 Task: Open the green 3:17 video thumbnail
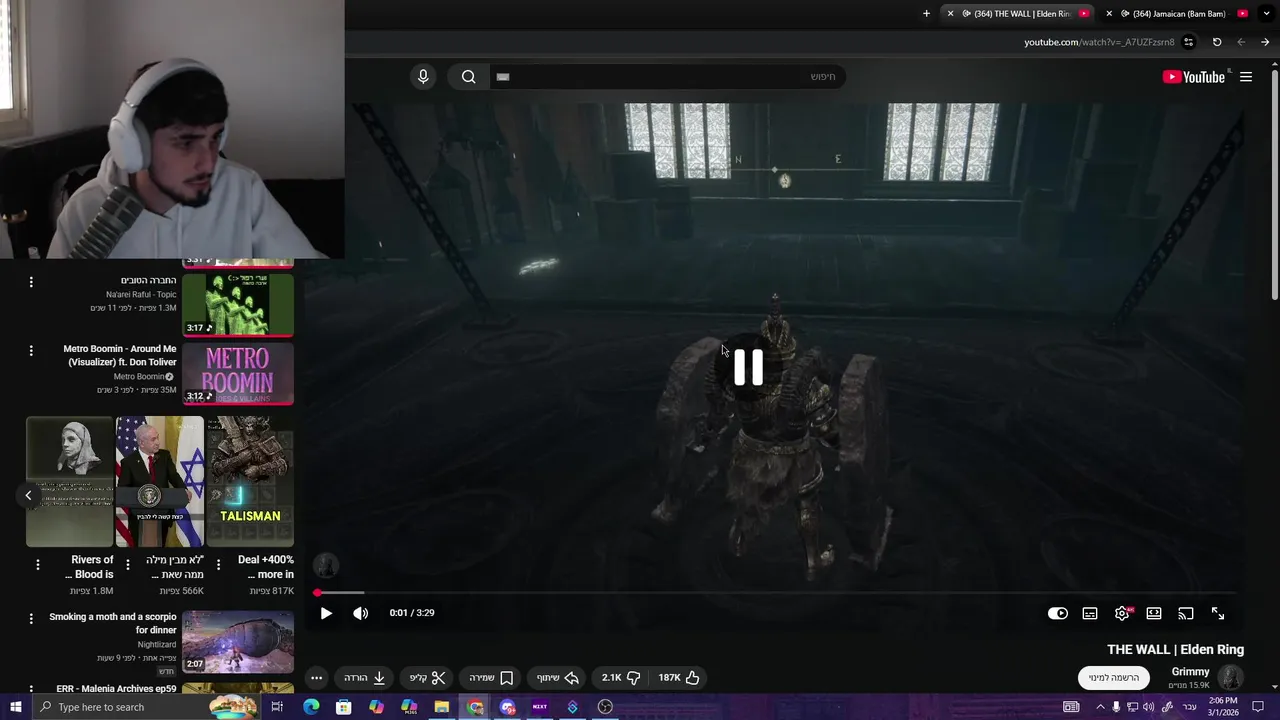(x=238, y=304)
